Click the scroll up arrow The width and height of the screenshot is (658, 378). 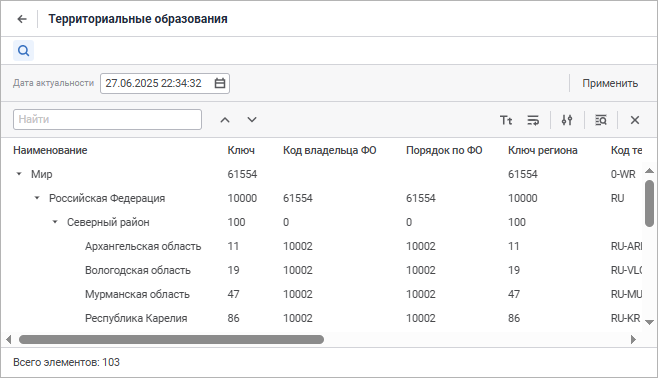coord(649,170)
